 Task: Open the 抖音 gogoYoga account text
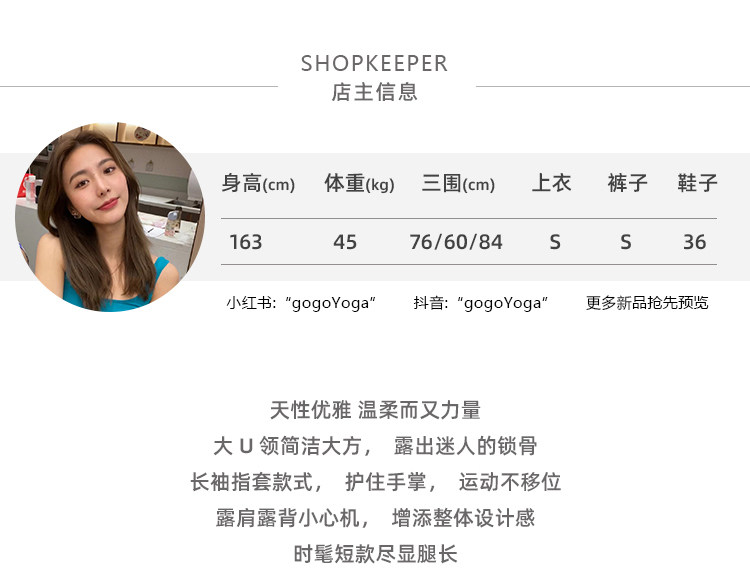[481, 303]
